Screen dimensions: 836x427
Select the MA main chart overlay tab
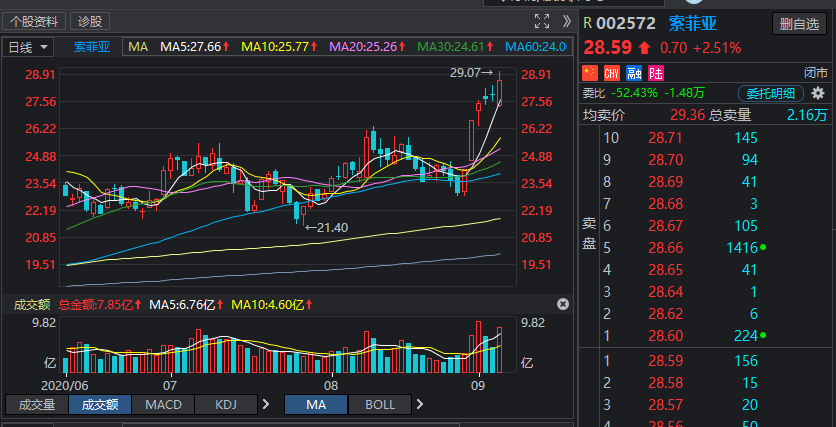coord(316,405)
